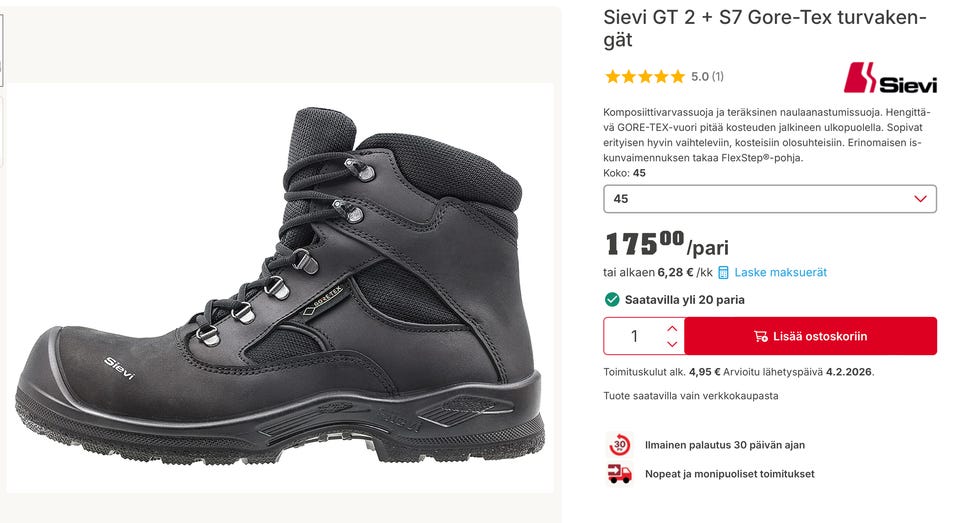The image size is (960, 523).
Task: Click the five-star rating stars
Action: [645, 76]
